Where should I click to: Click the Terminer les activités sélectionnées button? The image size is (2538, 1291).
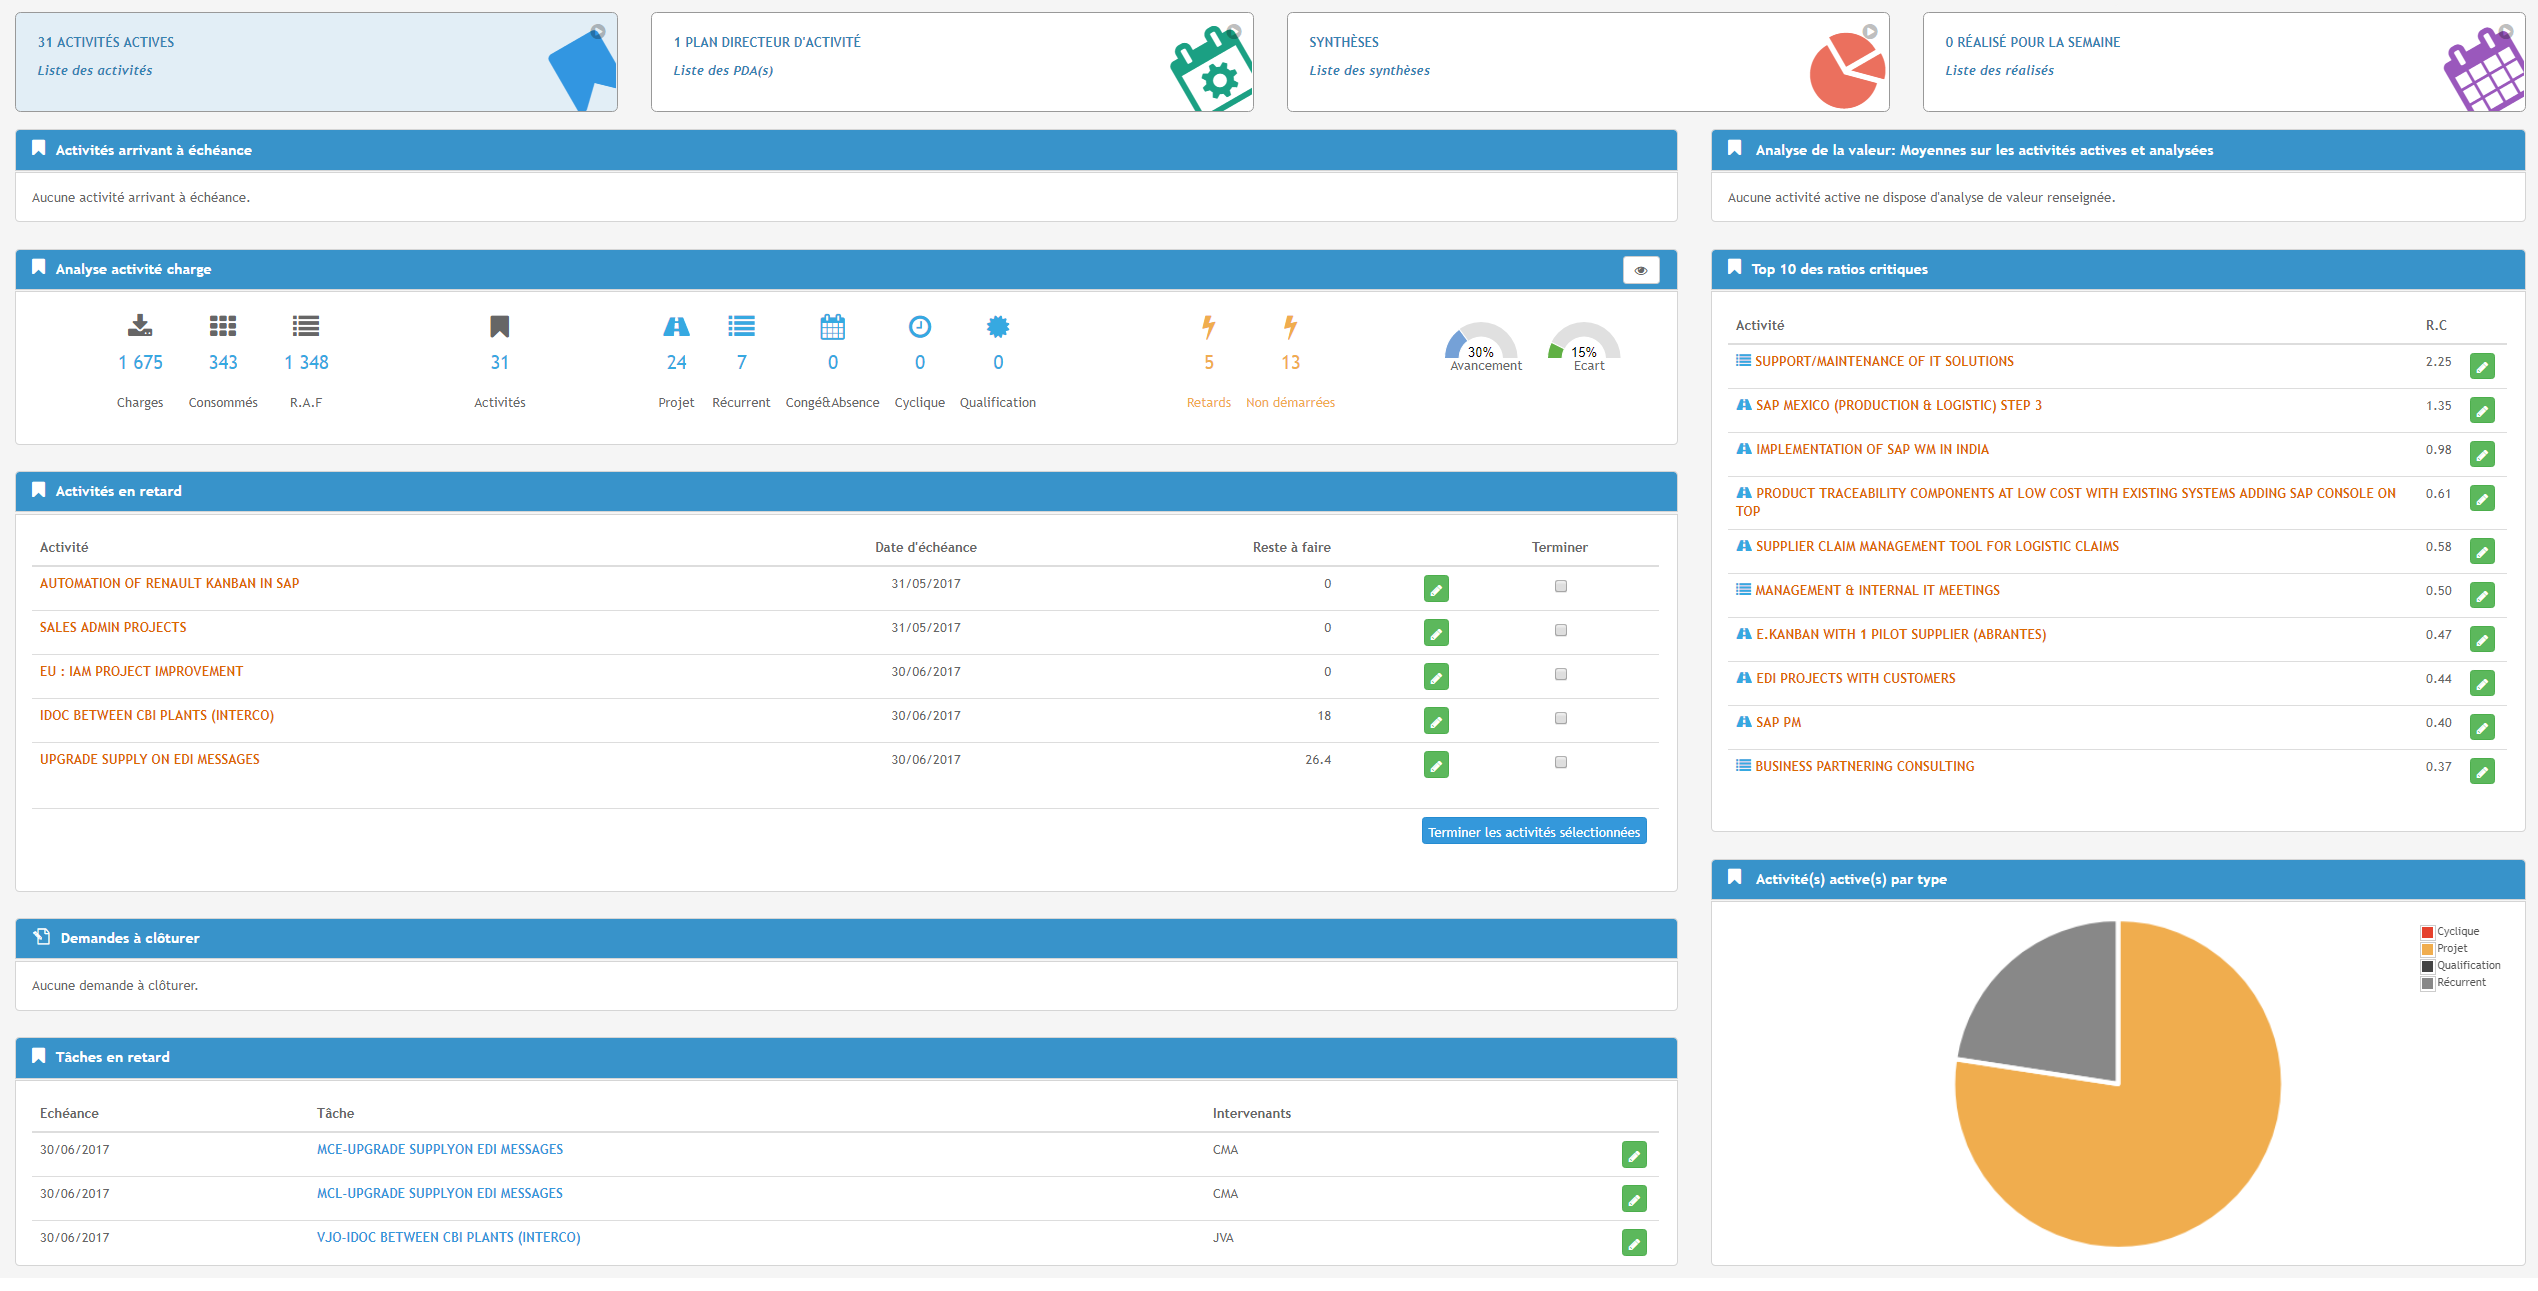click(1531, 832)
